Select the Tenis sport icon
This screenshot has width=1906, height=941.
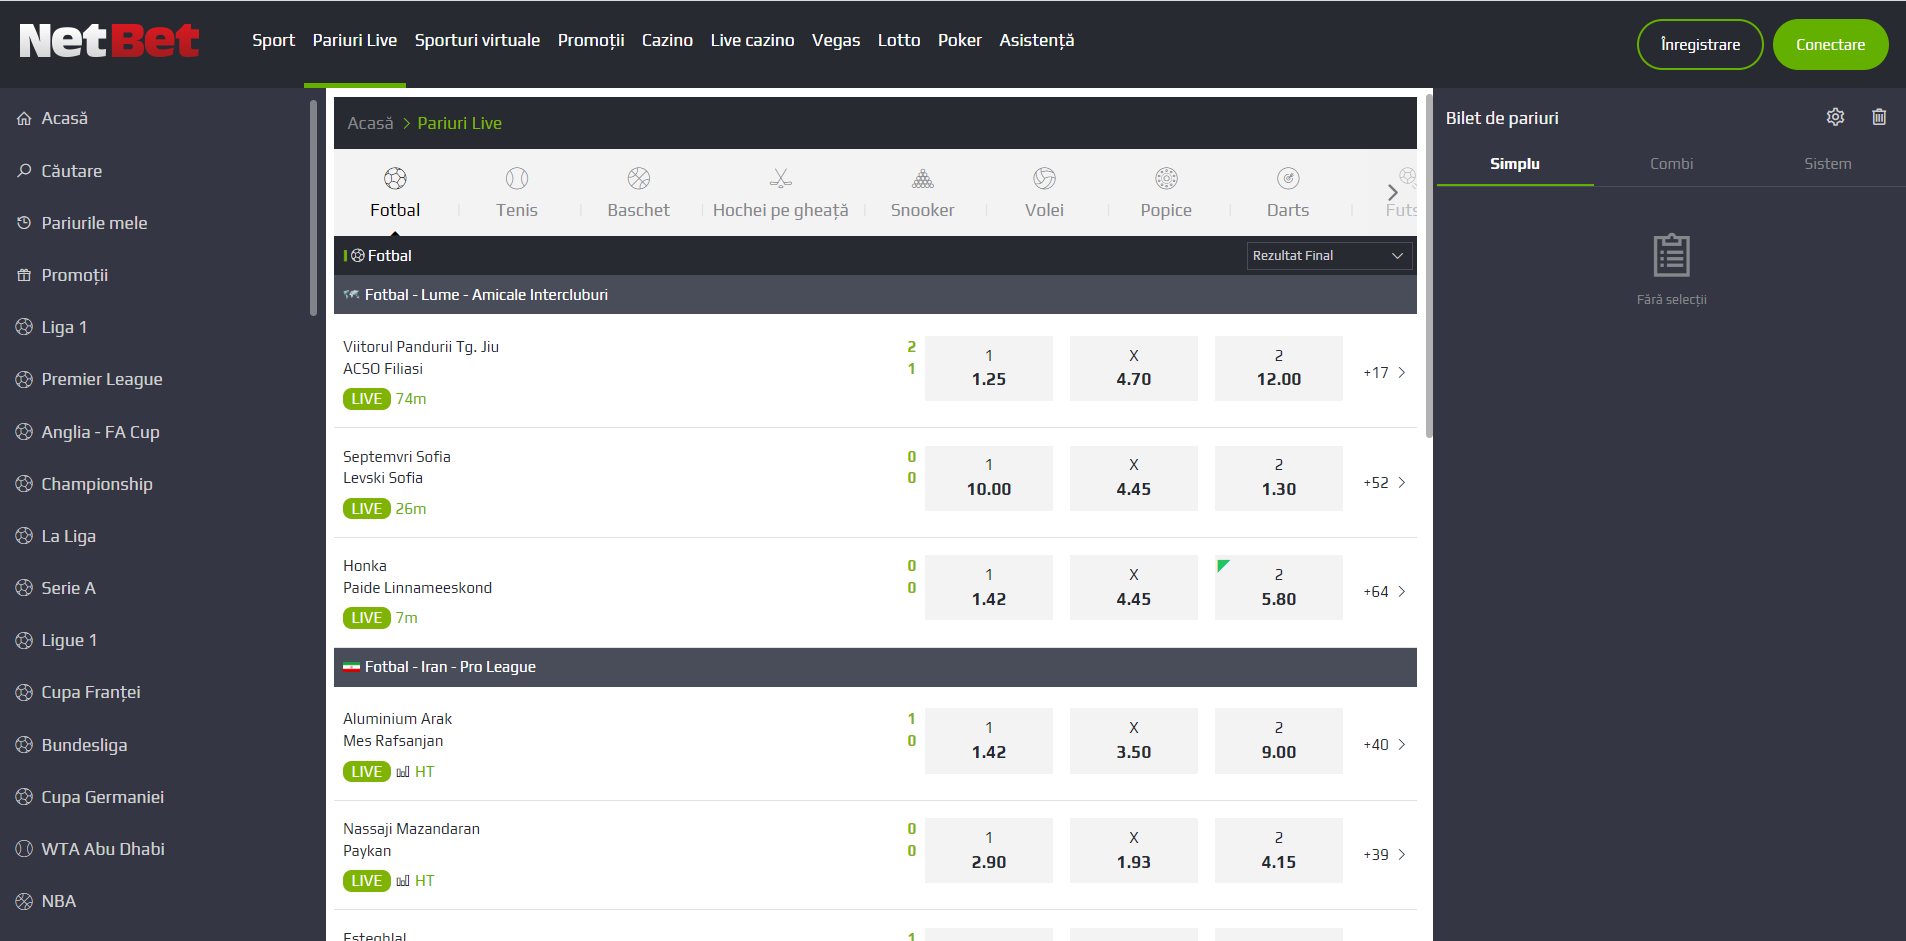click(x=517, y=179)
